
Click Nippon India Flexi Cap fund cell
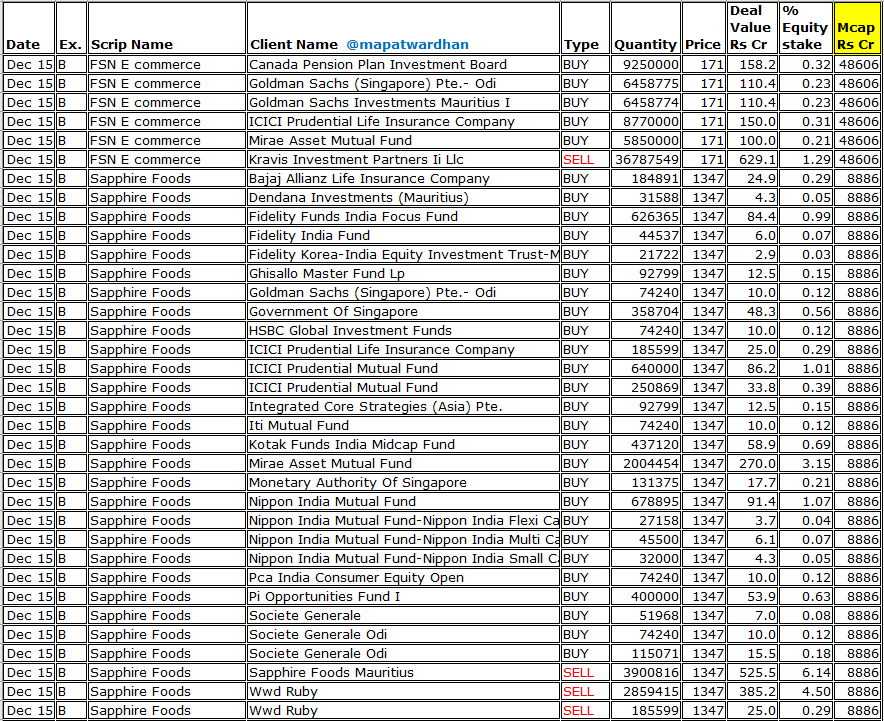tap(403, 520)
